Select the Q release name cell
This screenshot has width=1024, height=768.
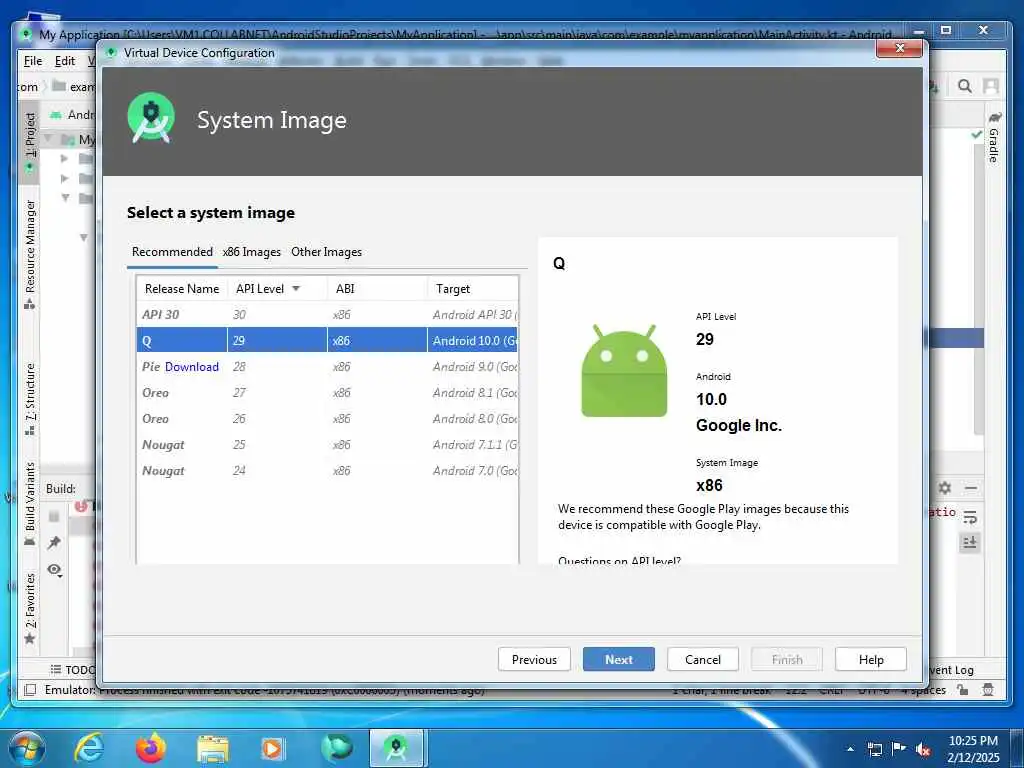click(x=182, y=341)
